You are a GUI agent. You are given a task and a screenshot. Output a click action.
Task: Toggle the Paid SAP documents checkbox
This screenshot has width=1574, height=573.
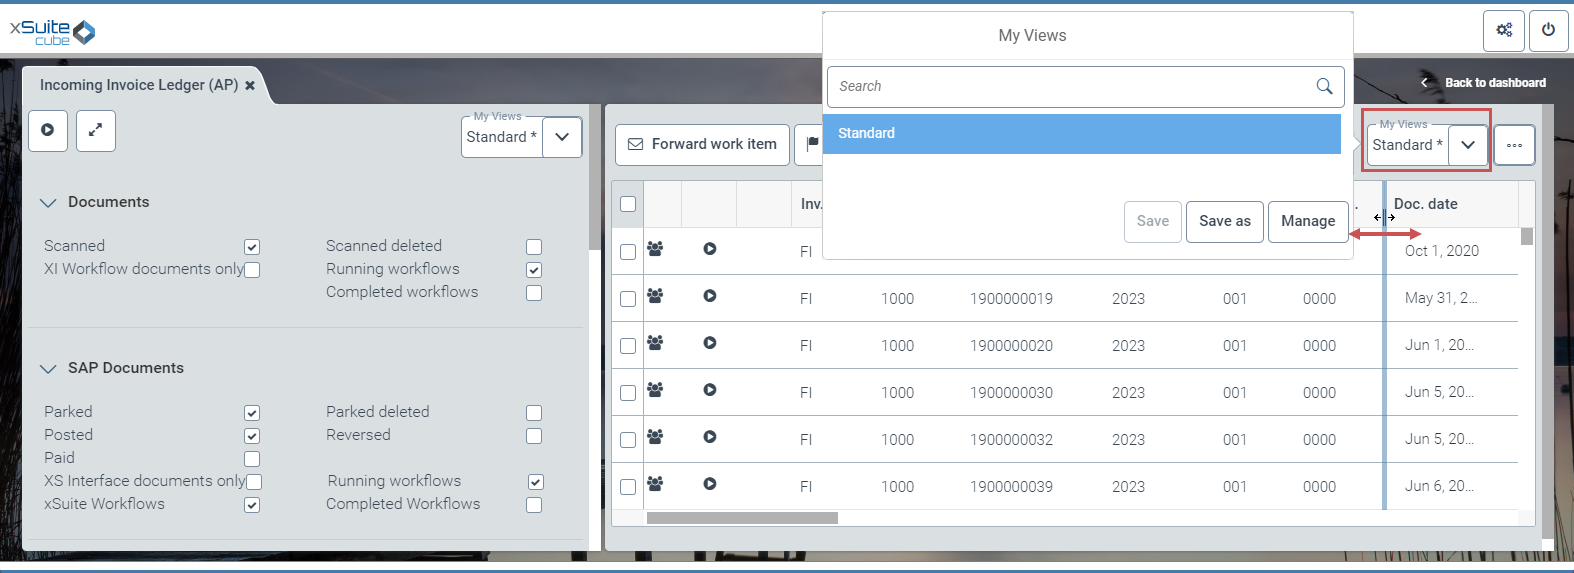point(252,459)
